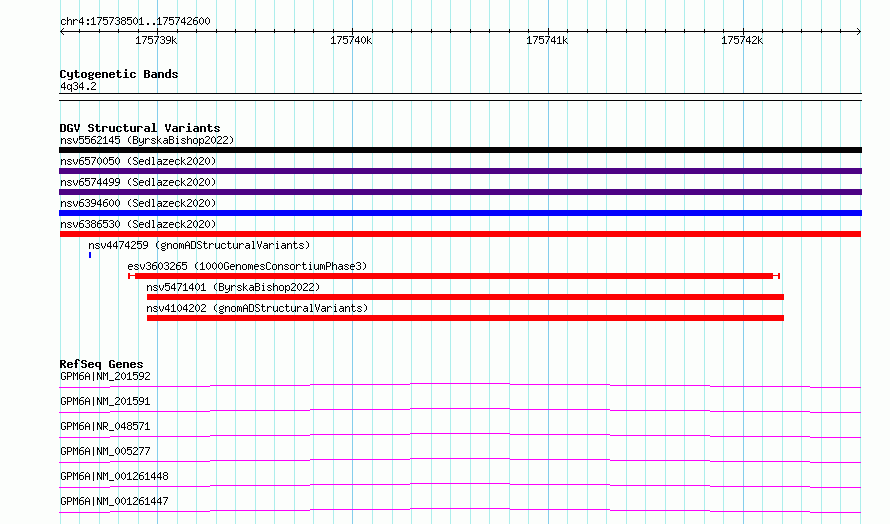The width and height of the screenshot is (890, 524).
Task: Click the 175742k ruler tick label
Action: coord(742,40)
